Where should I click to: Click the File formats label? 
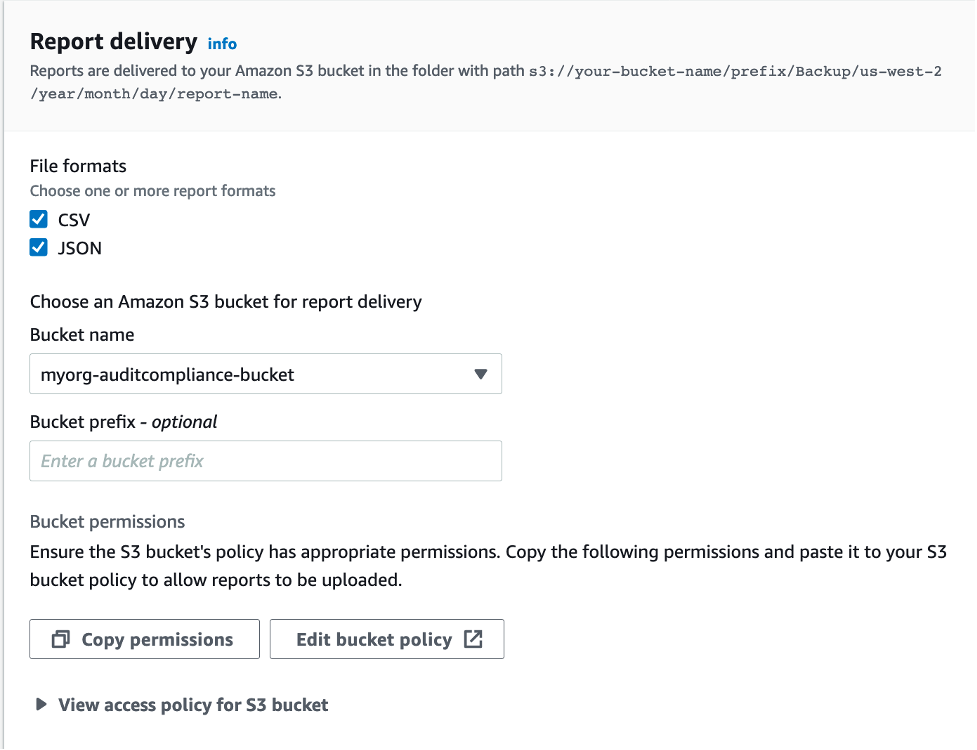[78, 165]
